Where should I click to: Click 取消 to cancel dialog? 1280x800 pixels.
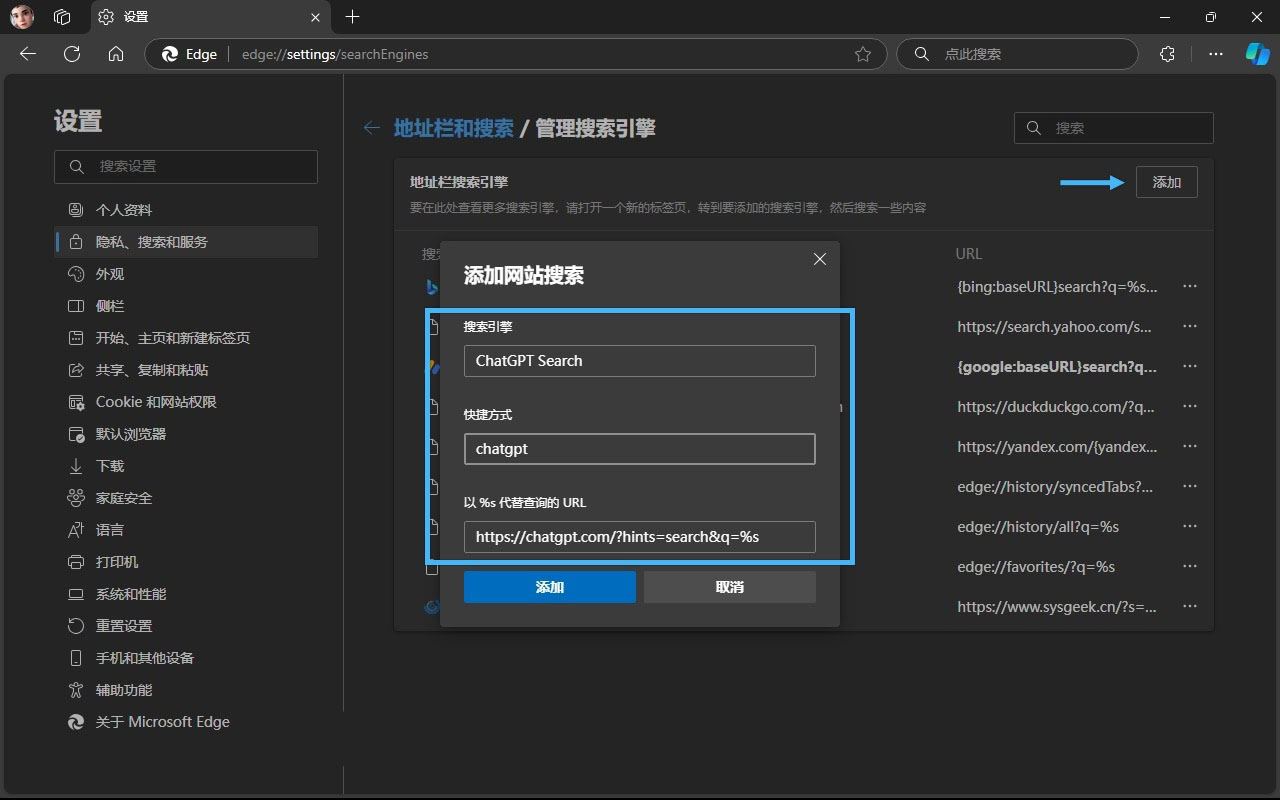click(x=730, y=587)
